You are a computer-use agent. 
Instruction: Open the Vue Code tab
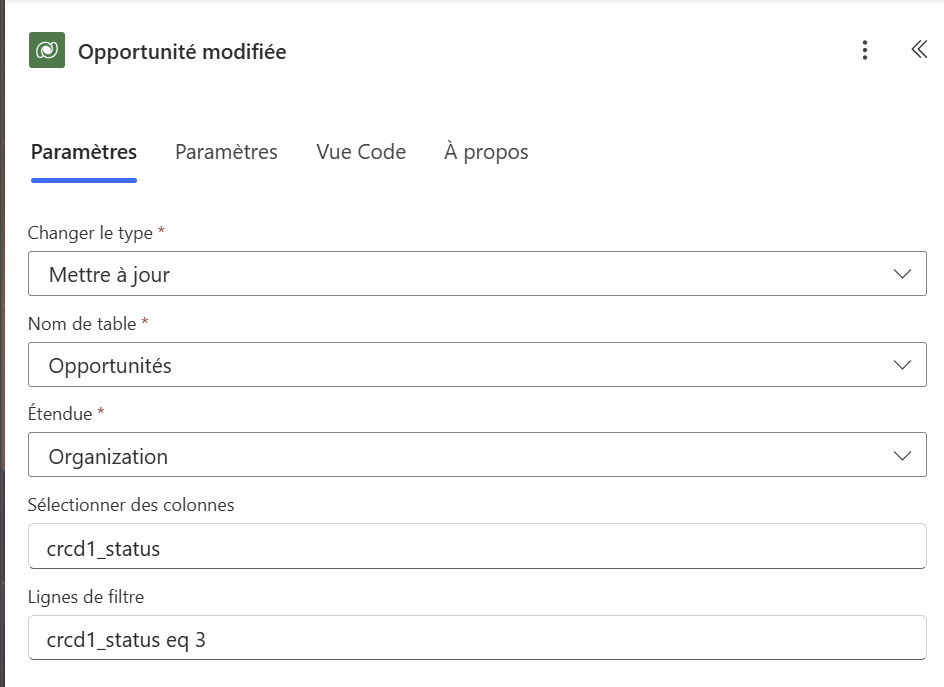point(361,152)
